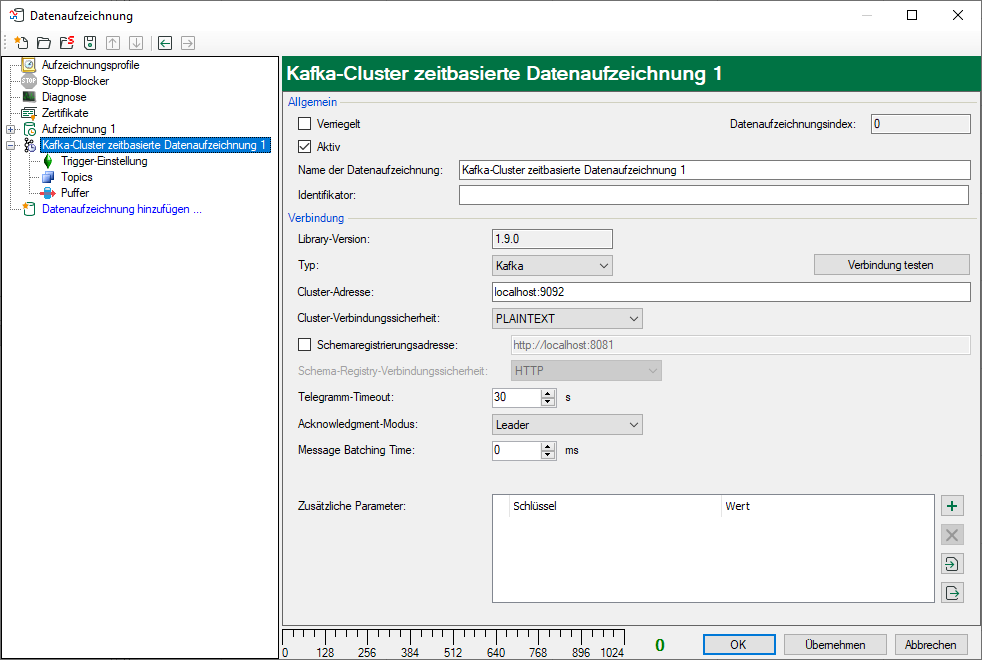Enable the Schemaregistrierungsadresse checkbox
The image size is (982, 660).
tap(305, 345)
